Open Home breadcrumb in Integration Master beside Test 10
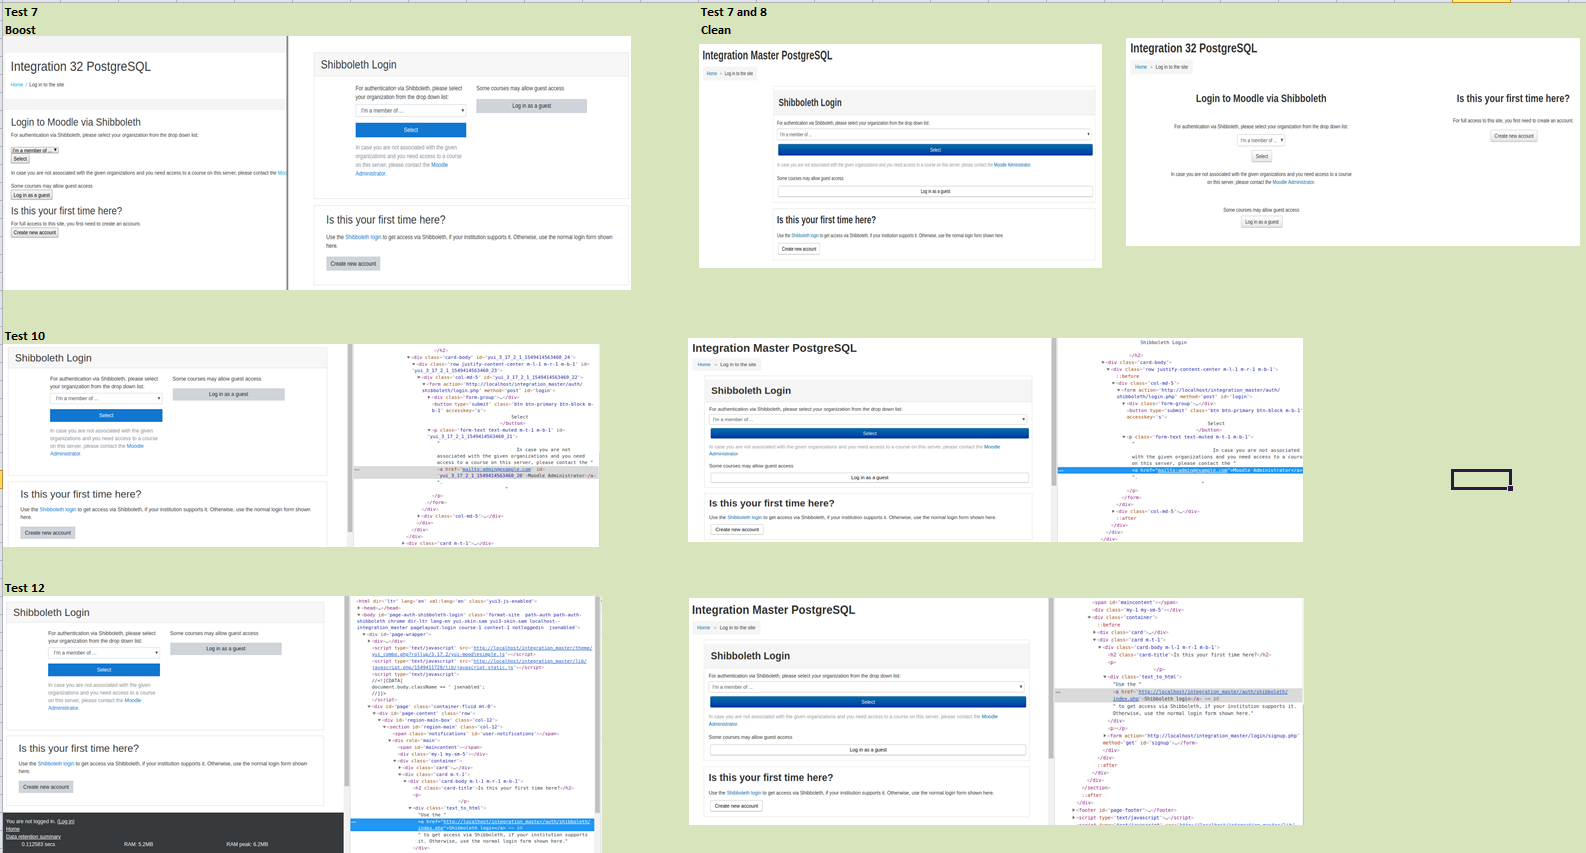The image size is (1586, 853). (704, 365)
